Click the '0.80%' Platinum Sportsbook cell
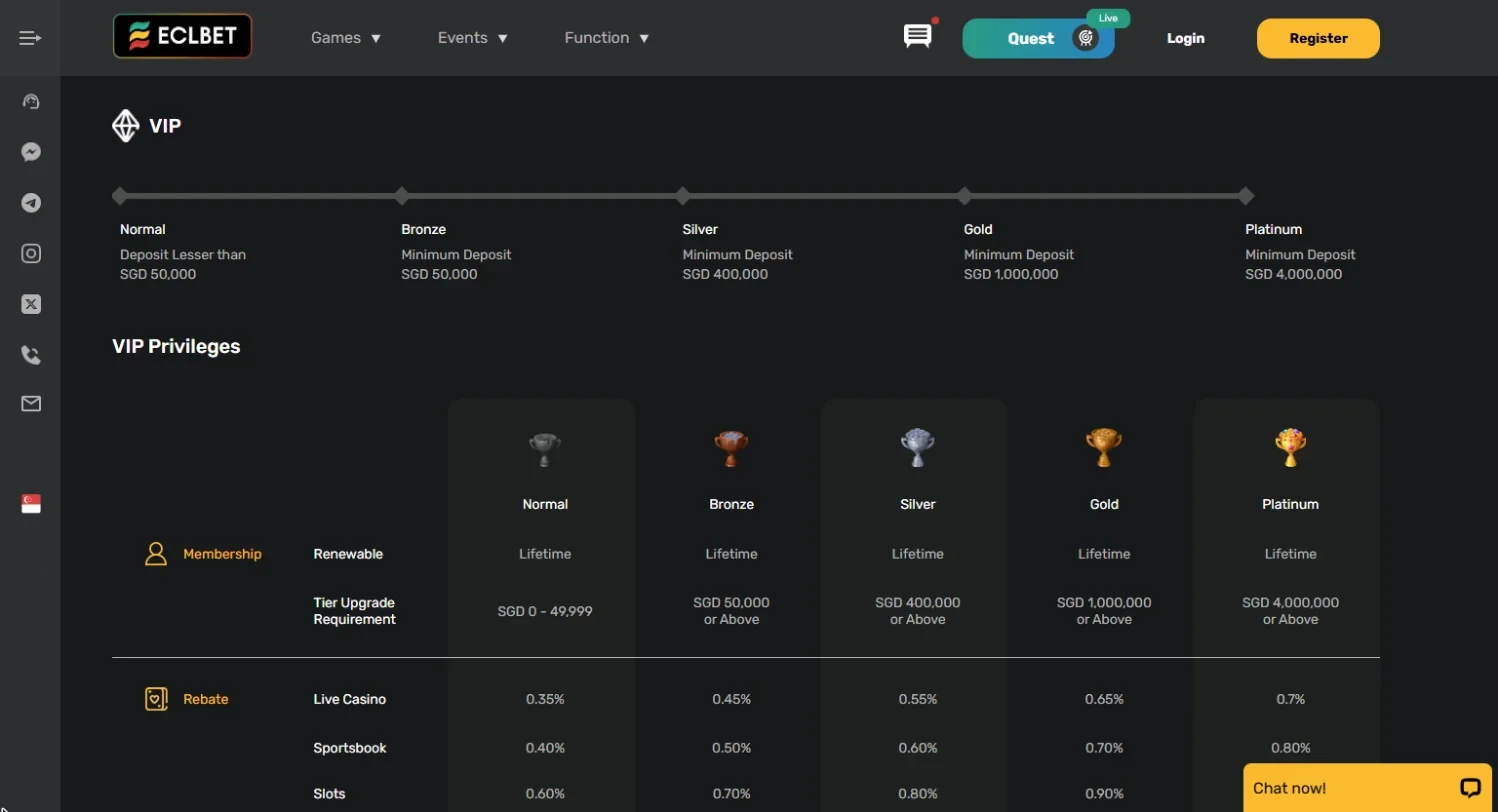Screen dimensions: 1498x812 pos(1290,748)
